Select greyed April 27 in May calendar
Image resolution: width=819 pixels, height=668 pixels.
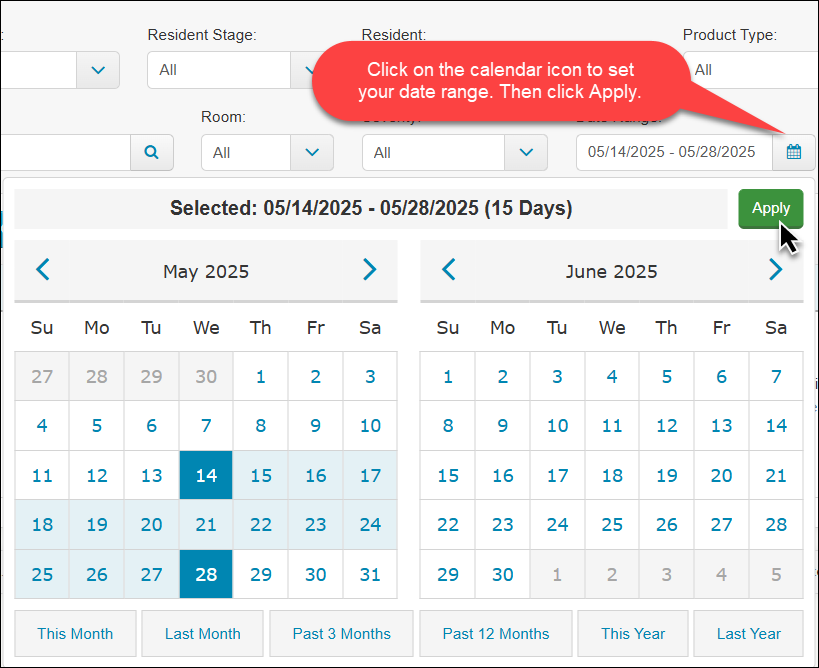click(x=42, y=376)
